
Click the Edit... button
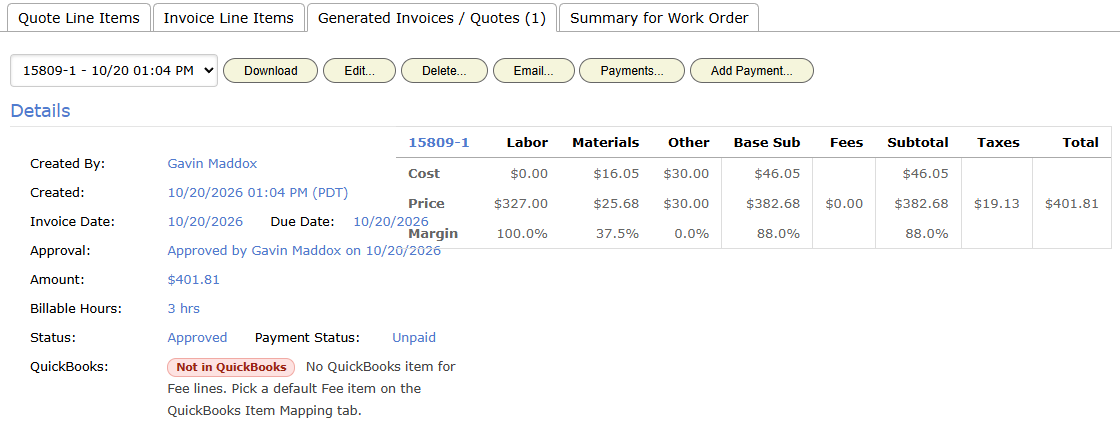click(359, 71)
